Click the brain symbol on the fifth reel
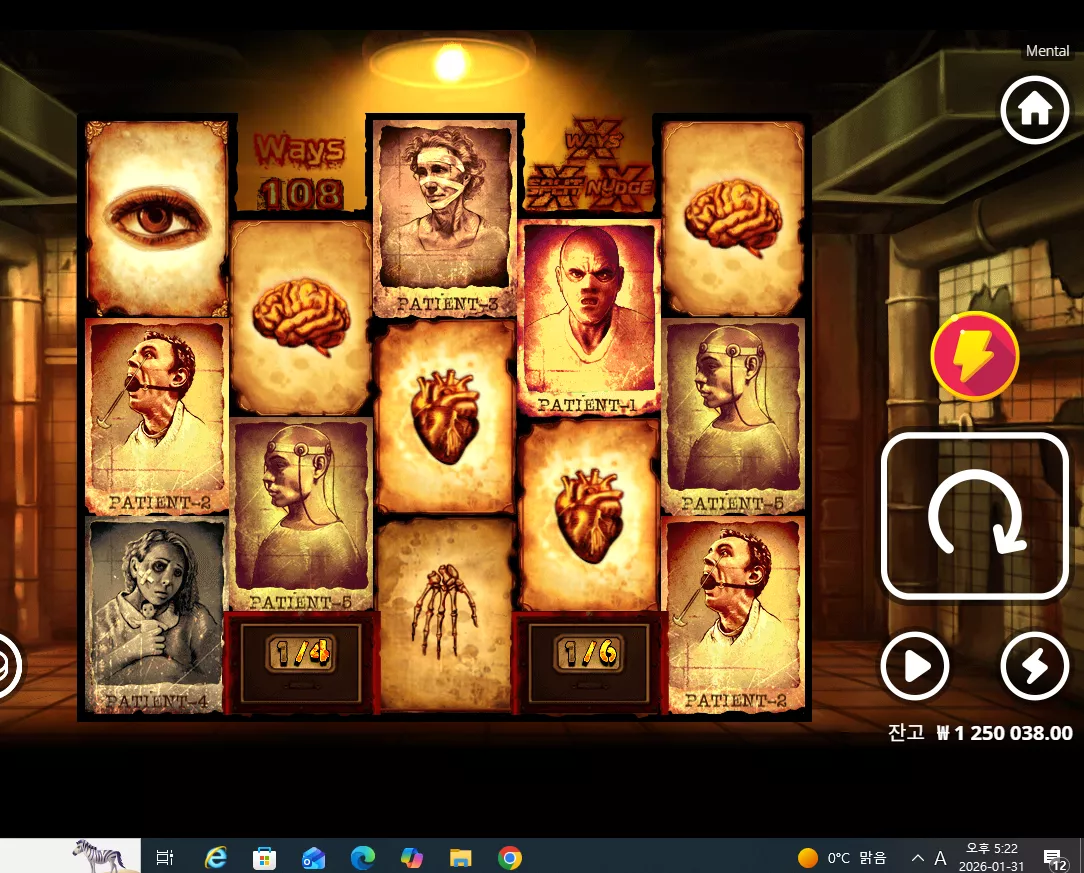The image size is (1084, 873). coord(733,218)
